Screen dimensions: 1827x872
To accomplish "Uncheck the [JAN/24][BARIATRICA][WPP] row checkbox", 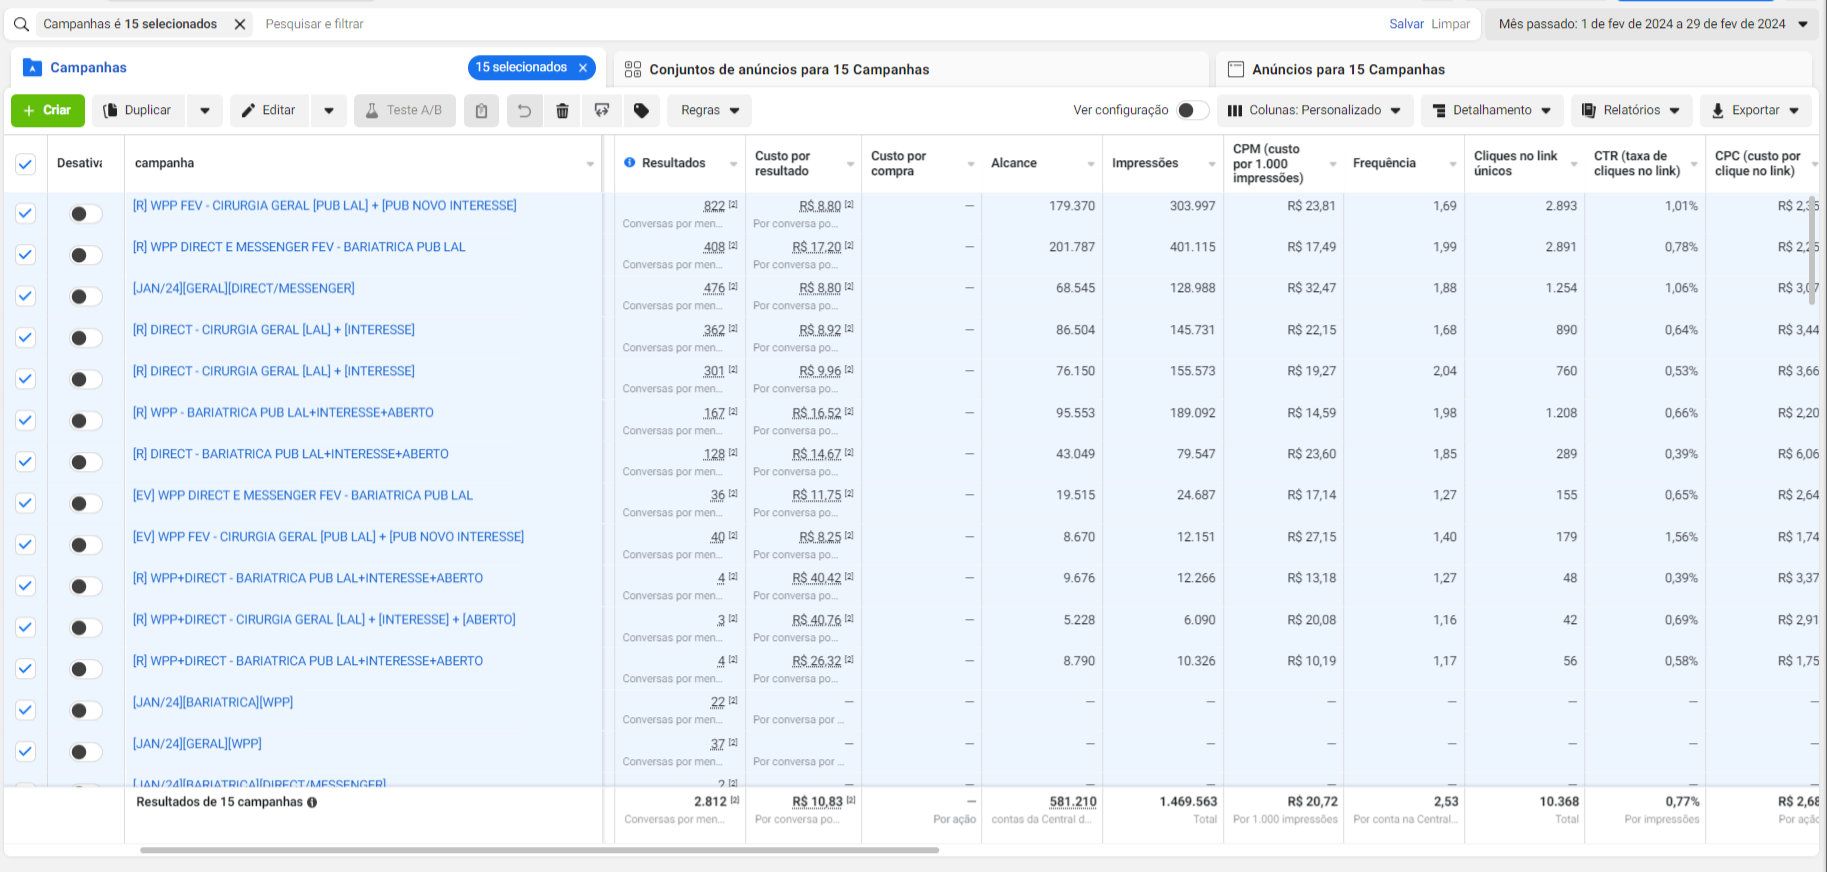I will pos(25,710).
